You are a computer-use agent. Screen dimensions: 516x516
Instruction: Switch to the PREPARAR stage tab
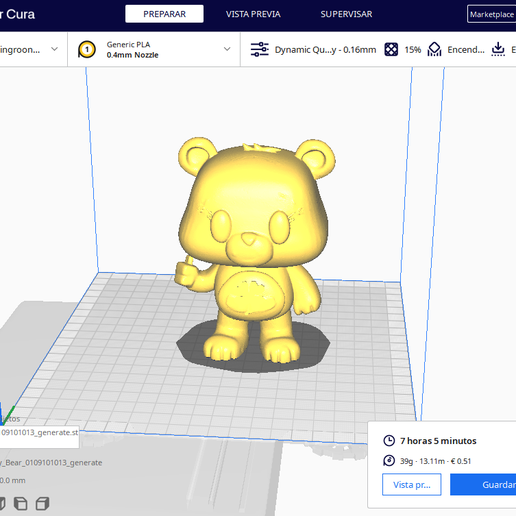pos(164,14)
